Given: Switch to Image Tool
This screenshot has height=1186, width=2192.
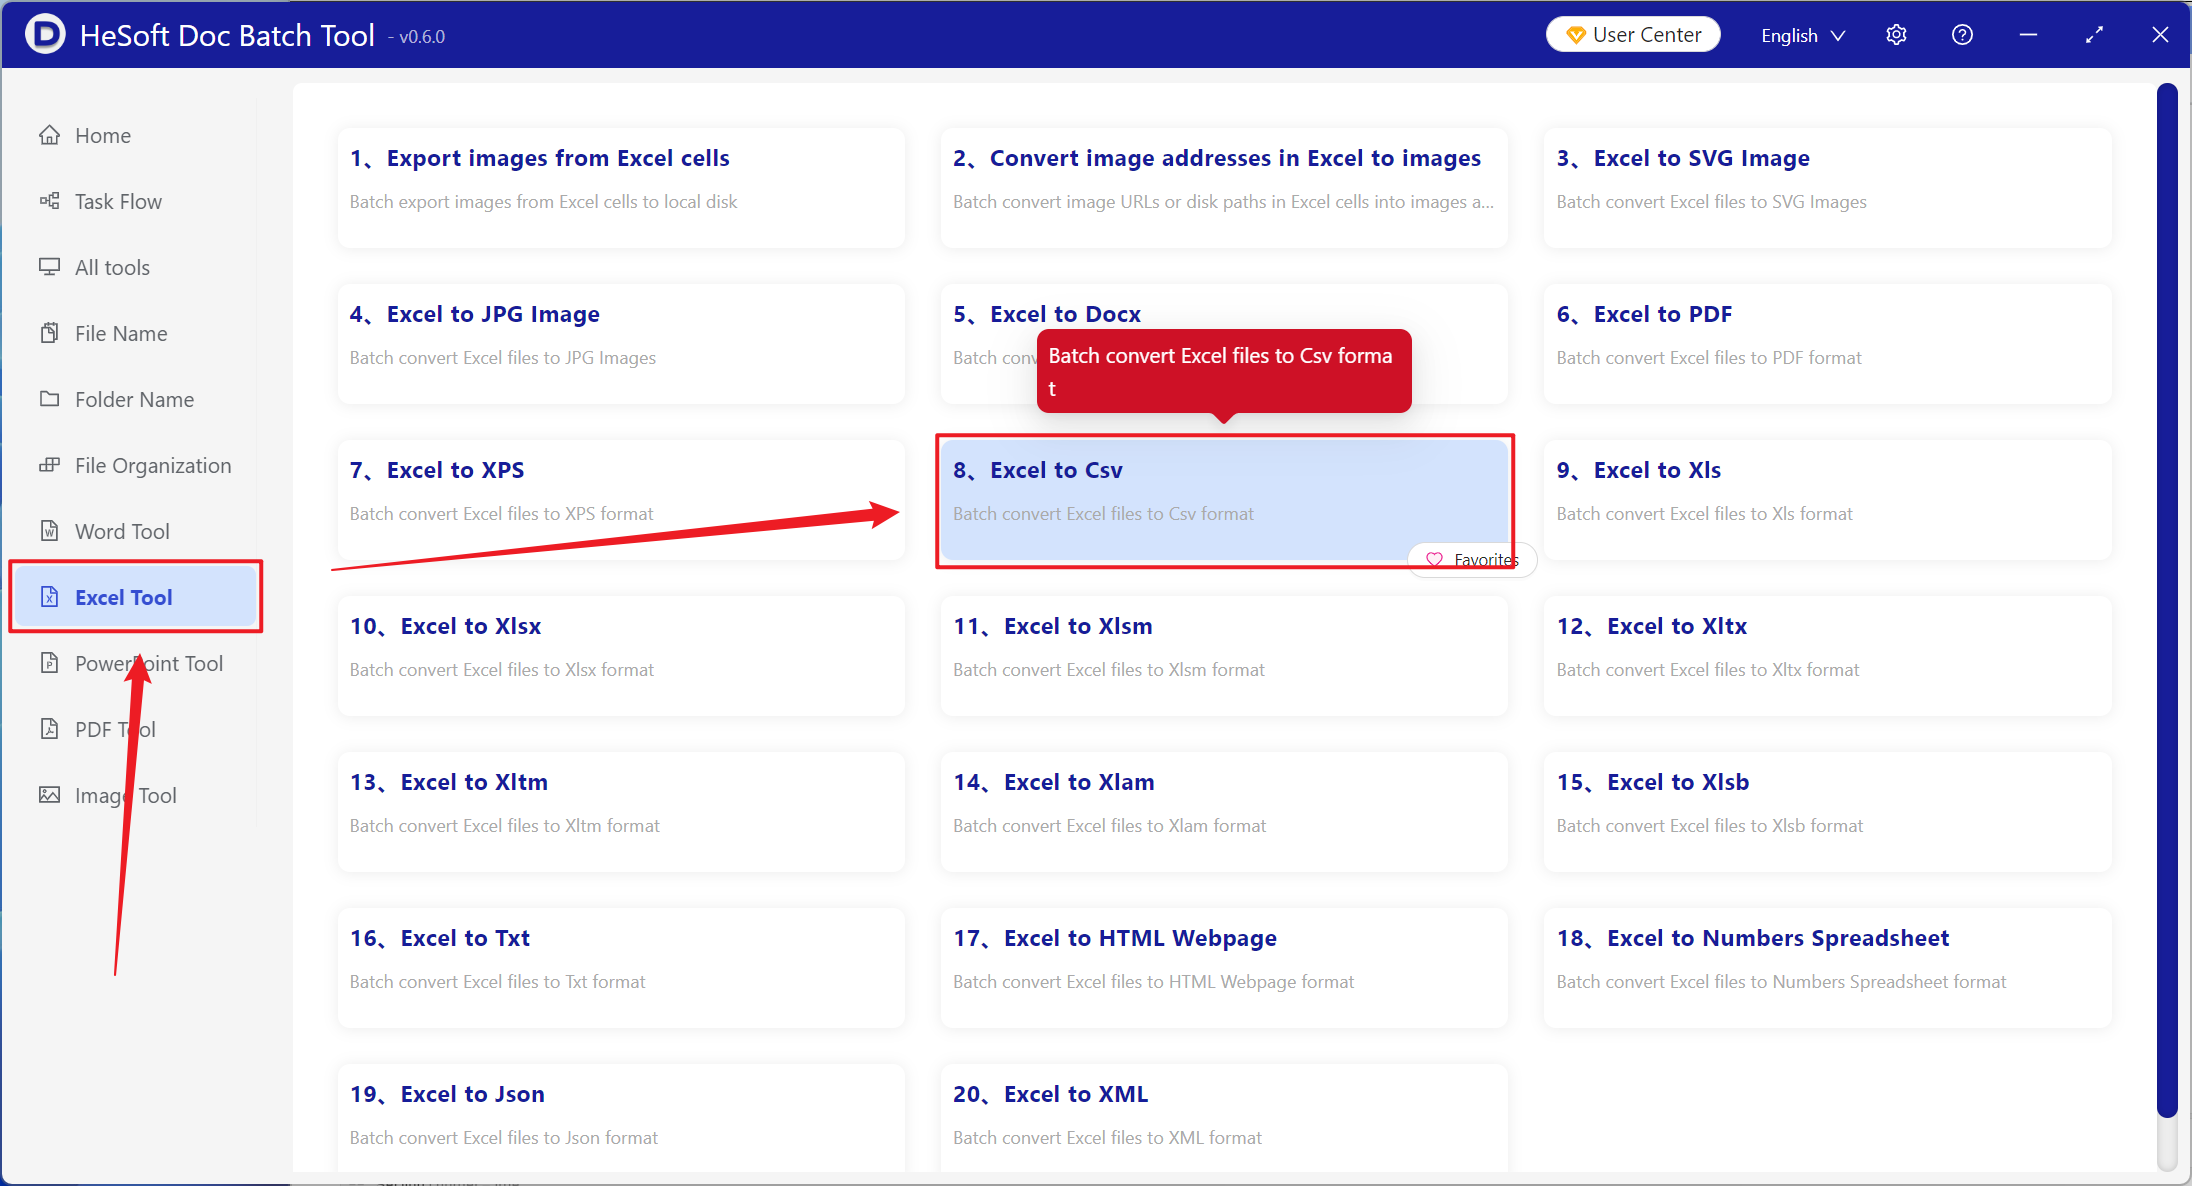Looking at the screenshot, I should (x=136, y=795).
